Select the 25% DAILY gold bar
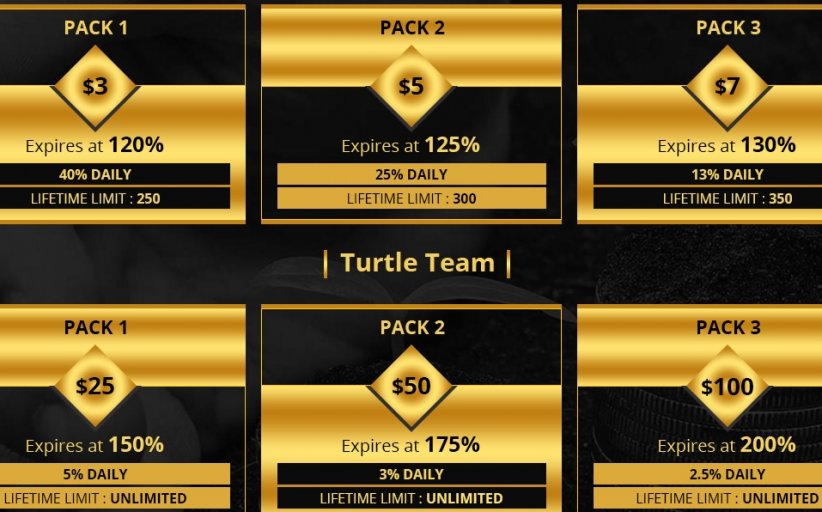The width and height of the screenshot is (822, 512). (411, 174)
